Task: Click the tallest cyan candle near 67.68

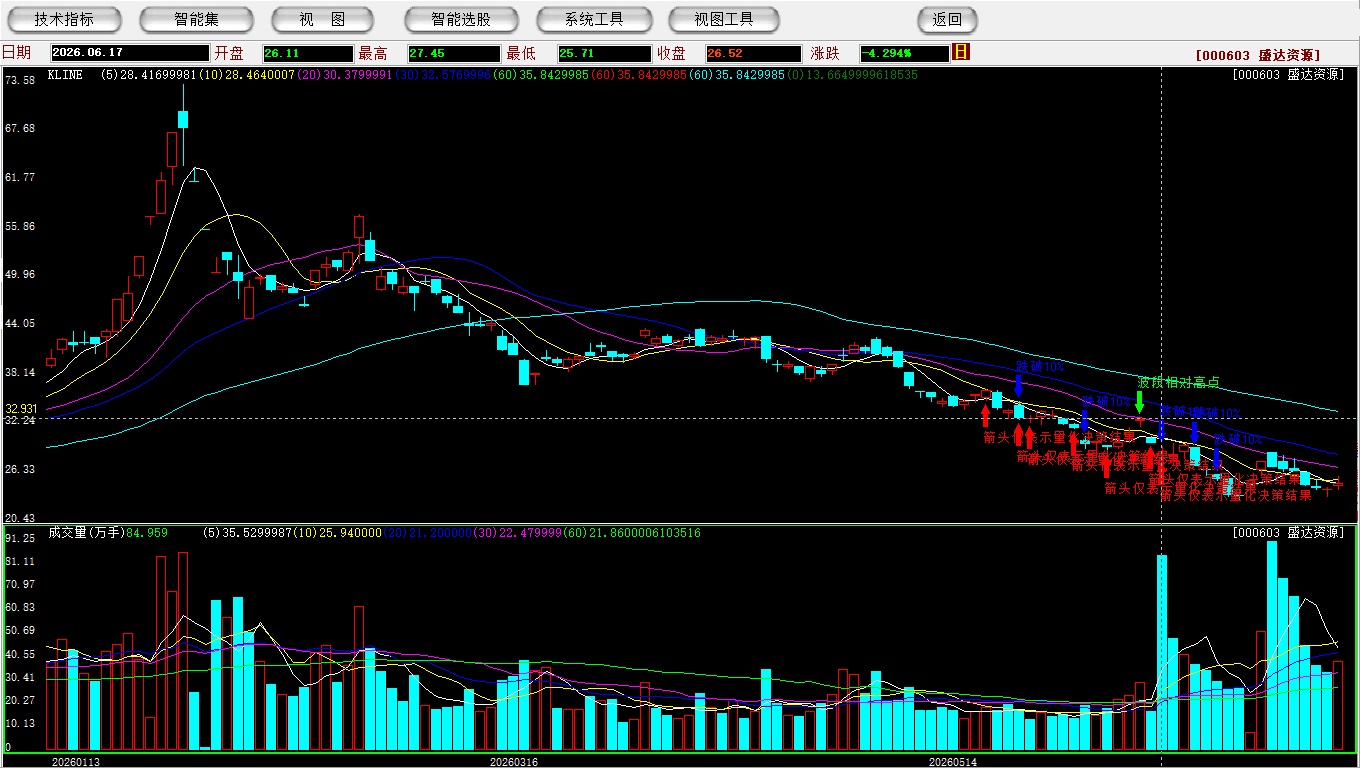Action: click(183, 119)
